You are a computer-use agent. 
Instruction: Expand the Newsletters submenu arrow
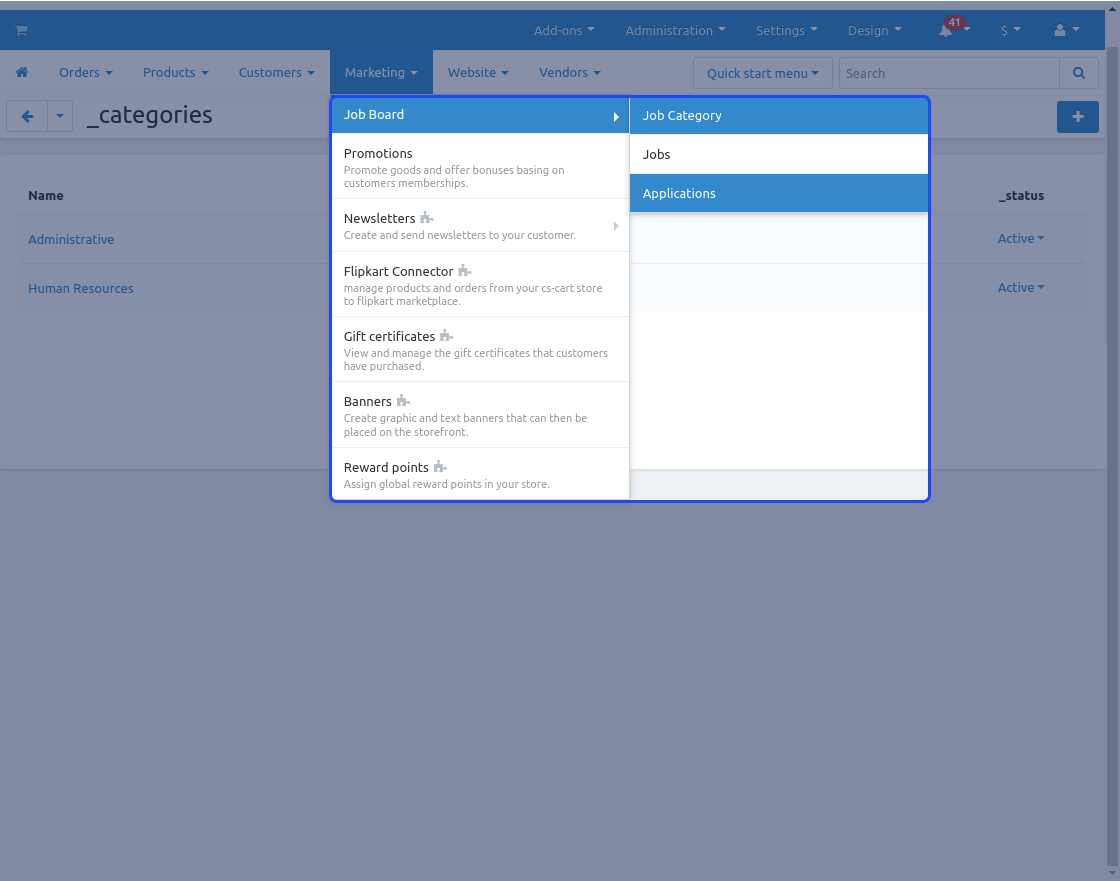pyautogui.click(x=616, y=226)
